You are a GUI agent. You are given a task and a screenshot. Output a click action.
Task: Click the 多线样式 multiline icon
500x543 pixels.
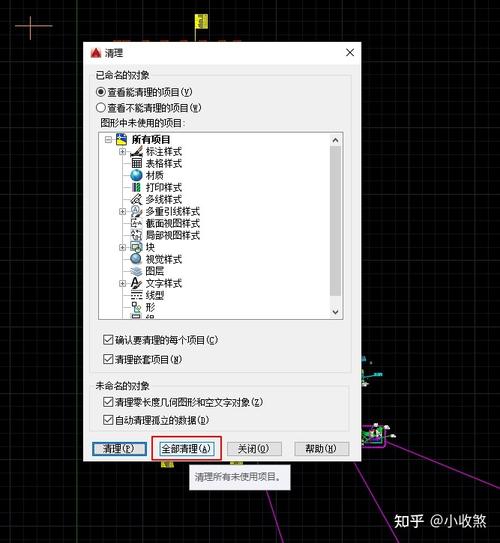136,199
